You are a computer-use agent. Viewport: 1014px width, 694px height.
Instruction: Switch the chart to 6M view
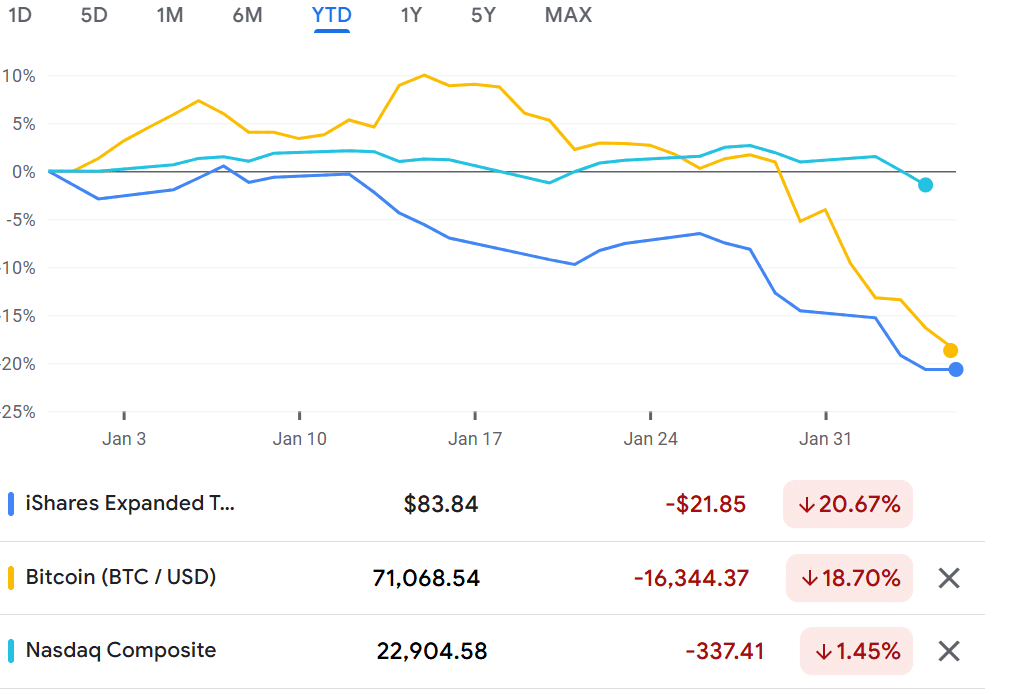click(247, 15)
